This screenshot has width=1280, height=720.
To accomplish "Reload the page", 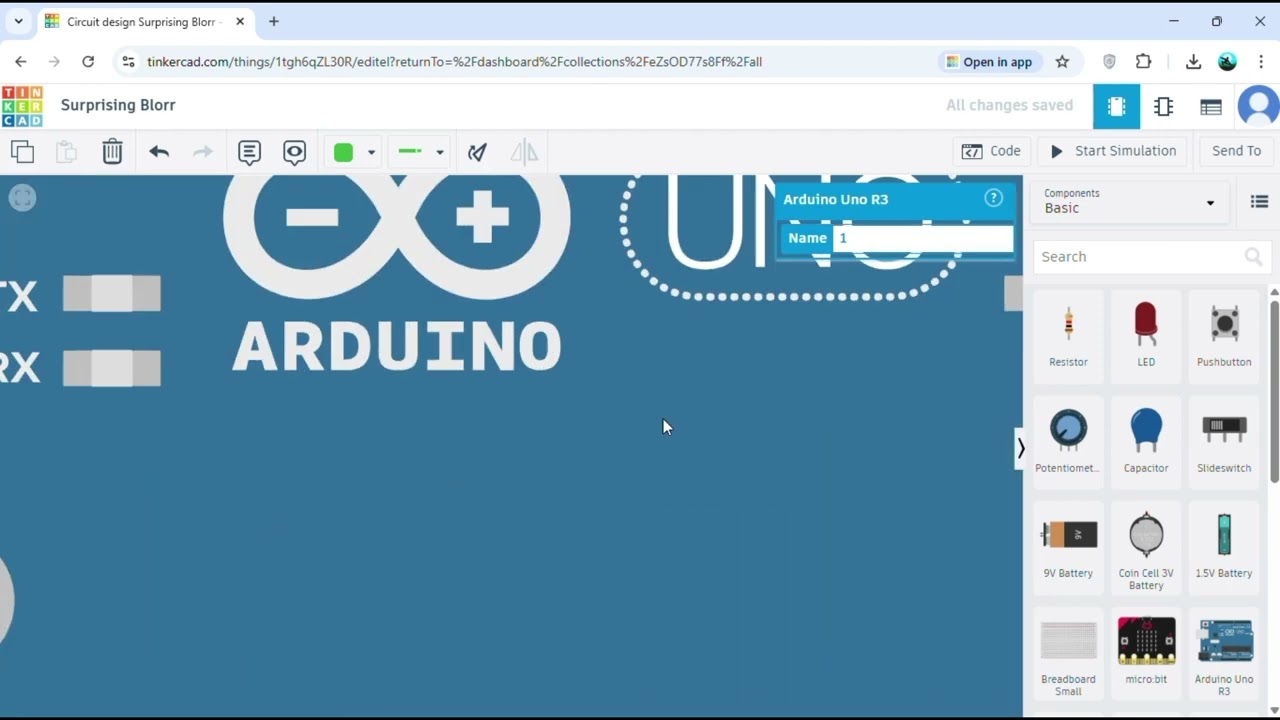I will pyautogui.click(x=88, y=62).
